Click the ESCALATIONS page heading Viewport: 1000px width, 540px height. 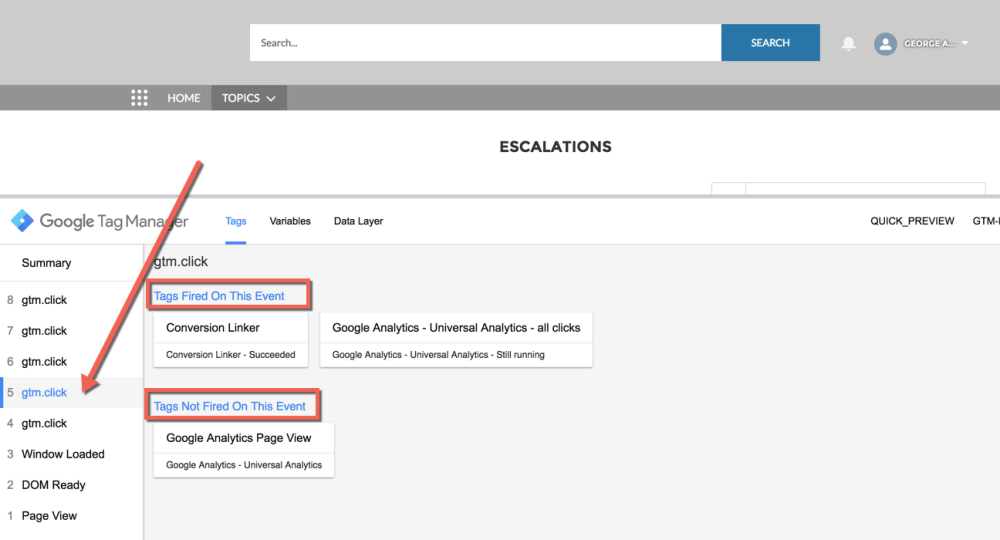(555, 147)
